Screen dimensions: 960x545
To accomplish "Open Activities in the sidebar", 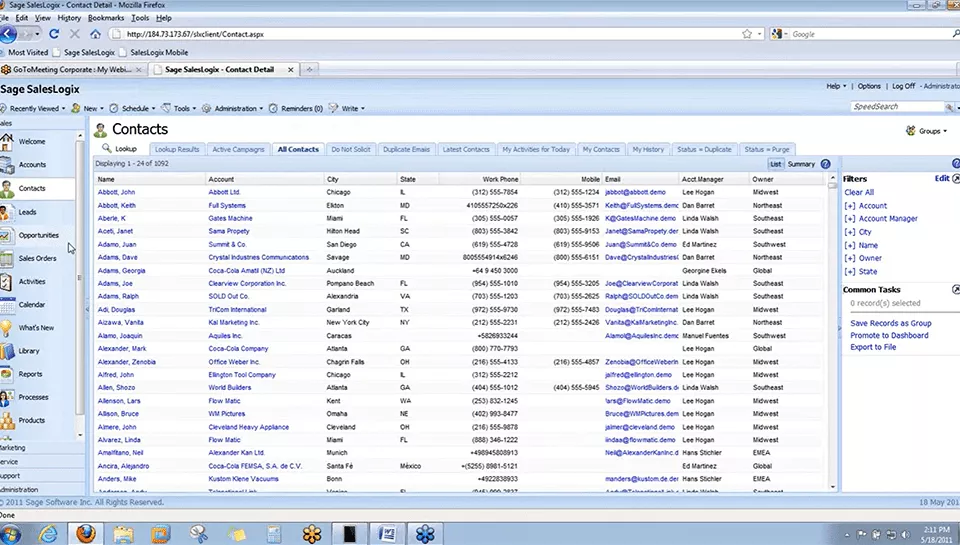I will tap(32, 282).
